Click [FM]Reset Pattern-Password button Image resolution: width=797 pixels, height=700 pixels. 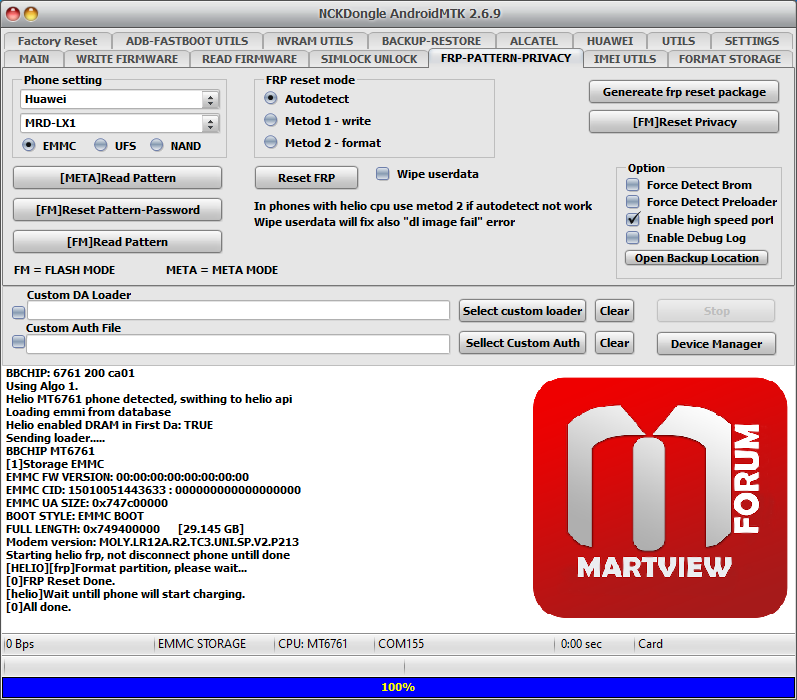pyautogui.click(x=117, y=210)
